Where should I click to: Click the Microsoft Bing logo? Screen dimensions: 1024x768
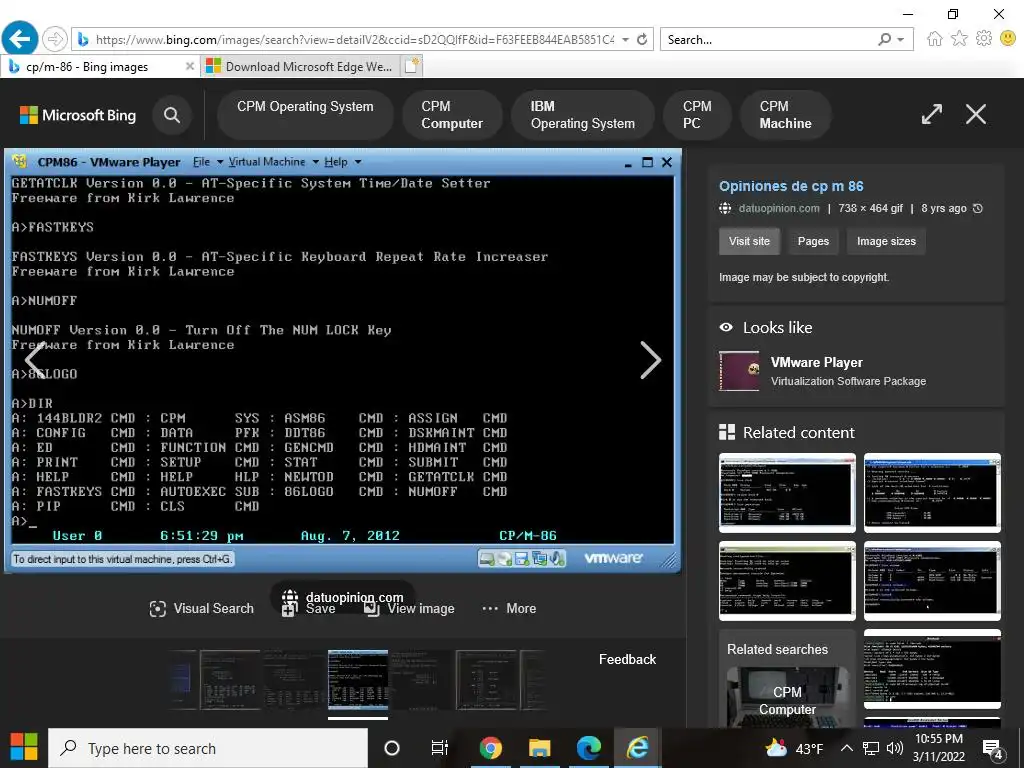tap(78, 115)
